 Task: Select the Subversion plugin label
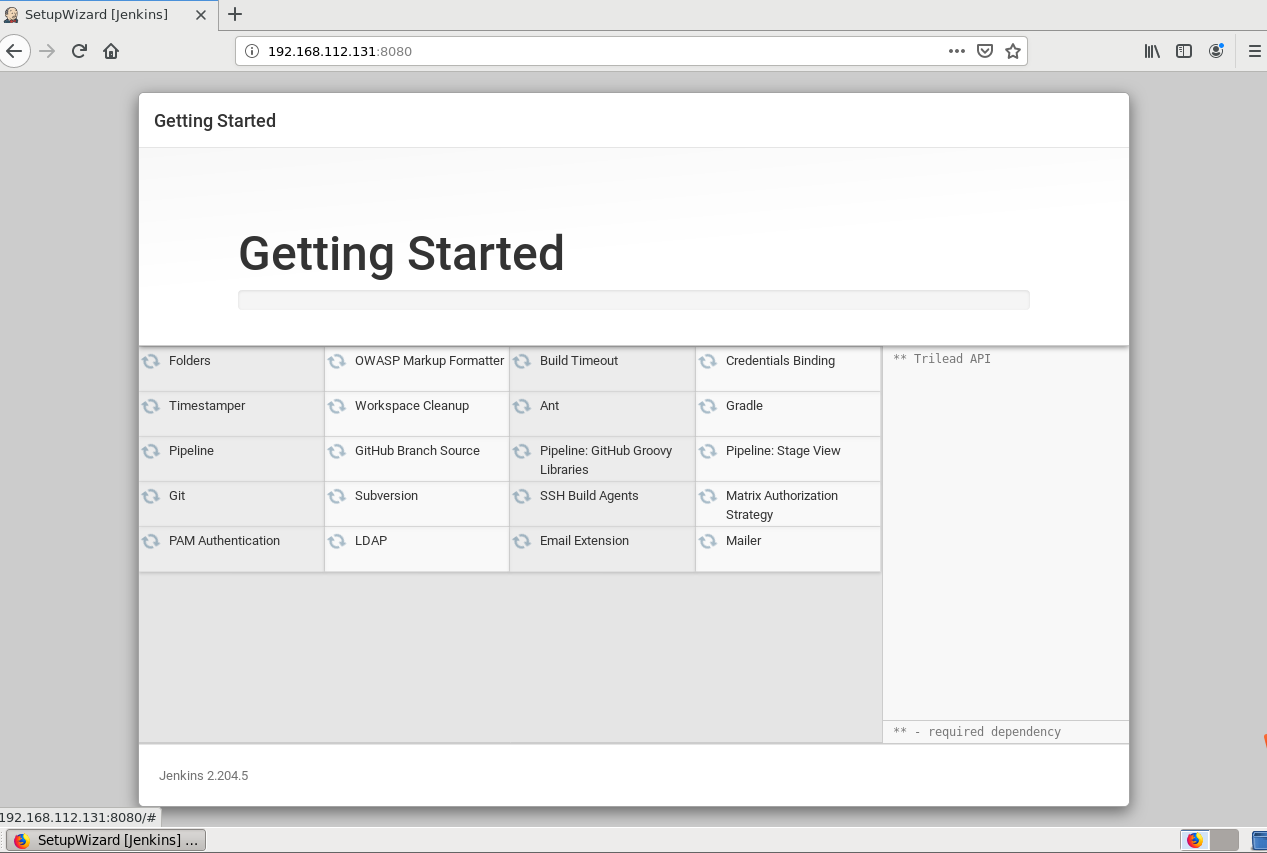386,496
